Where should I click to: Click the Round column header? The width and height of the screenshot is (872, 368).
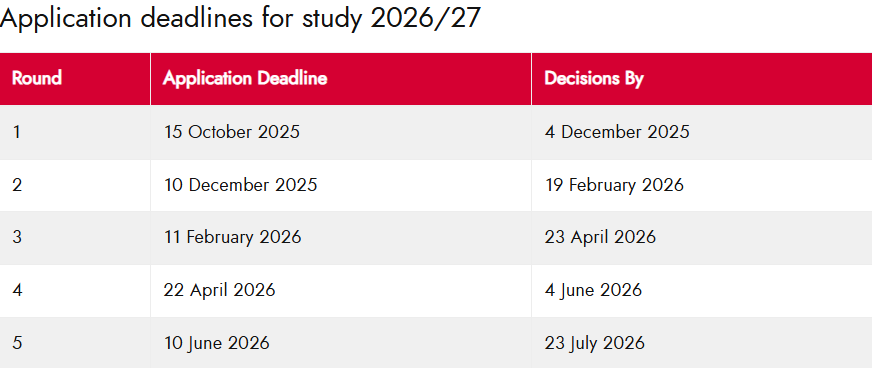75,79
